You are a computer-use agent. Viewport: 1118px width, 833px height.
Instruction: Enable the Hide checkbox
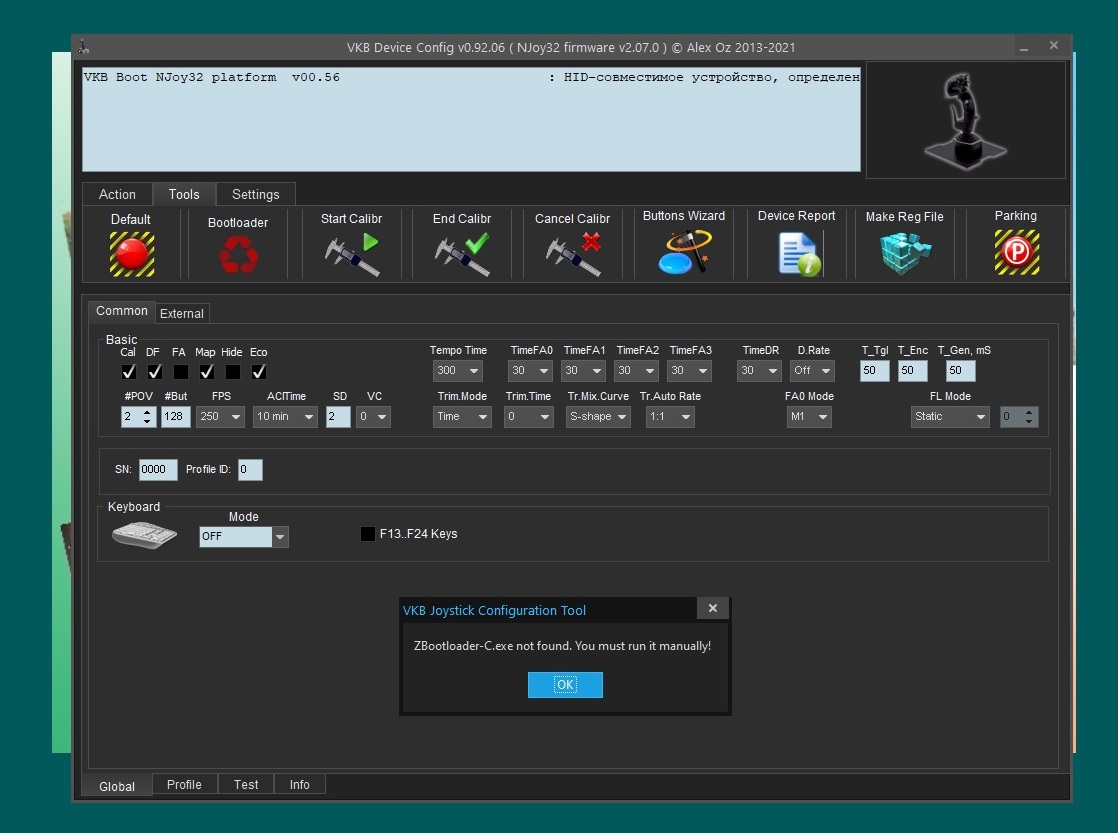coord(233,372)
